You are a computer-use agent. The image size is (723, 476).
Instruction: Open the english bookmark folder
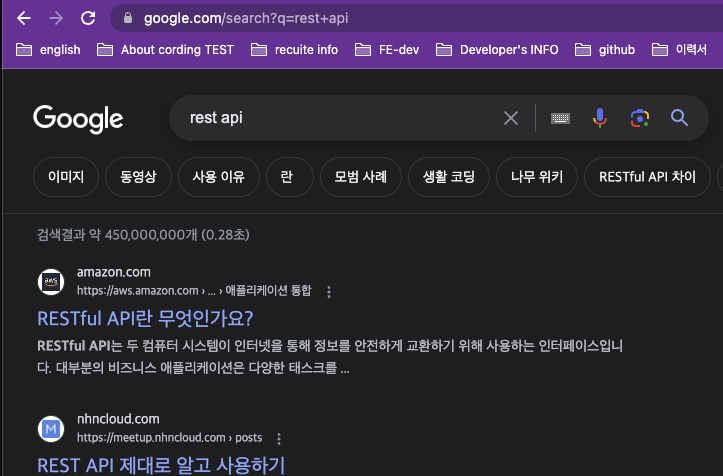click(48, 50)
